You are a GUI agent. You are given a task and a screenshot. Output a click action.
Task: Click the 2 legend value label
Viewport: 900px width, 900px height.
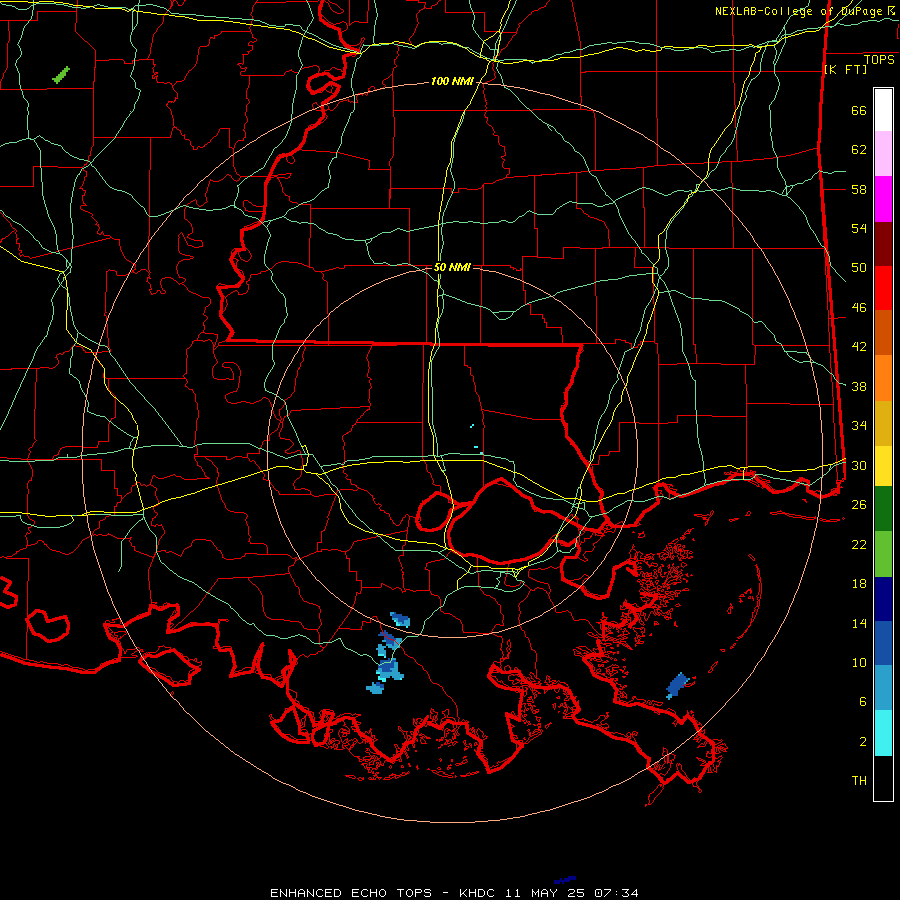(863, 741)
